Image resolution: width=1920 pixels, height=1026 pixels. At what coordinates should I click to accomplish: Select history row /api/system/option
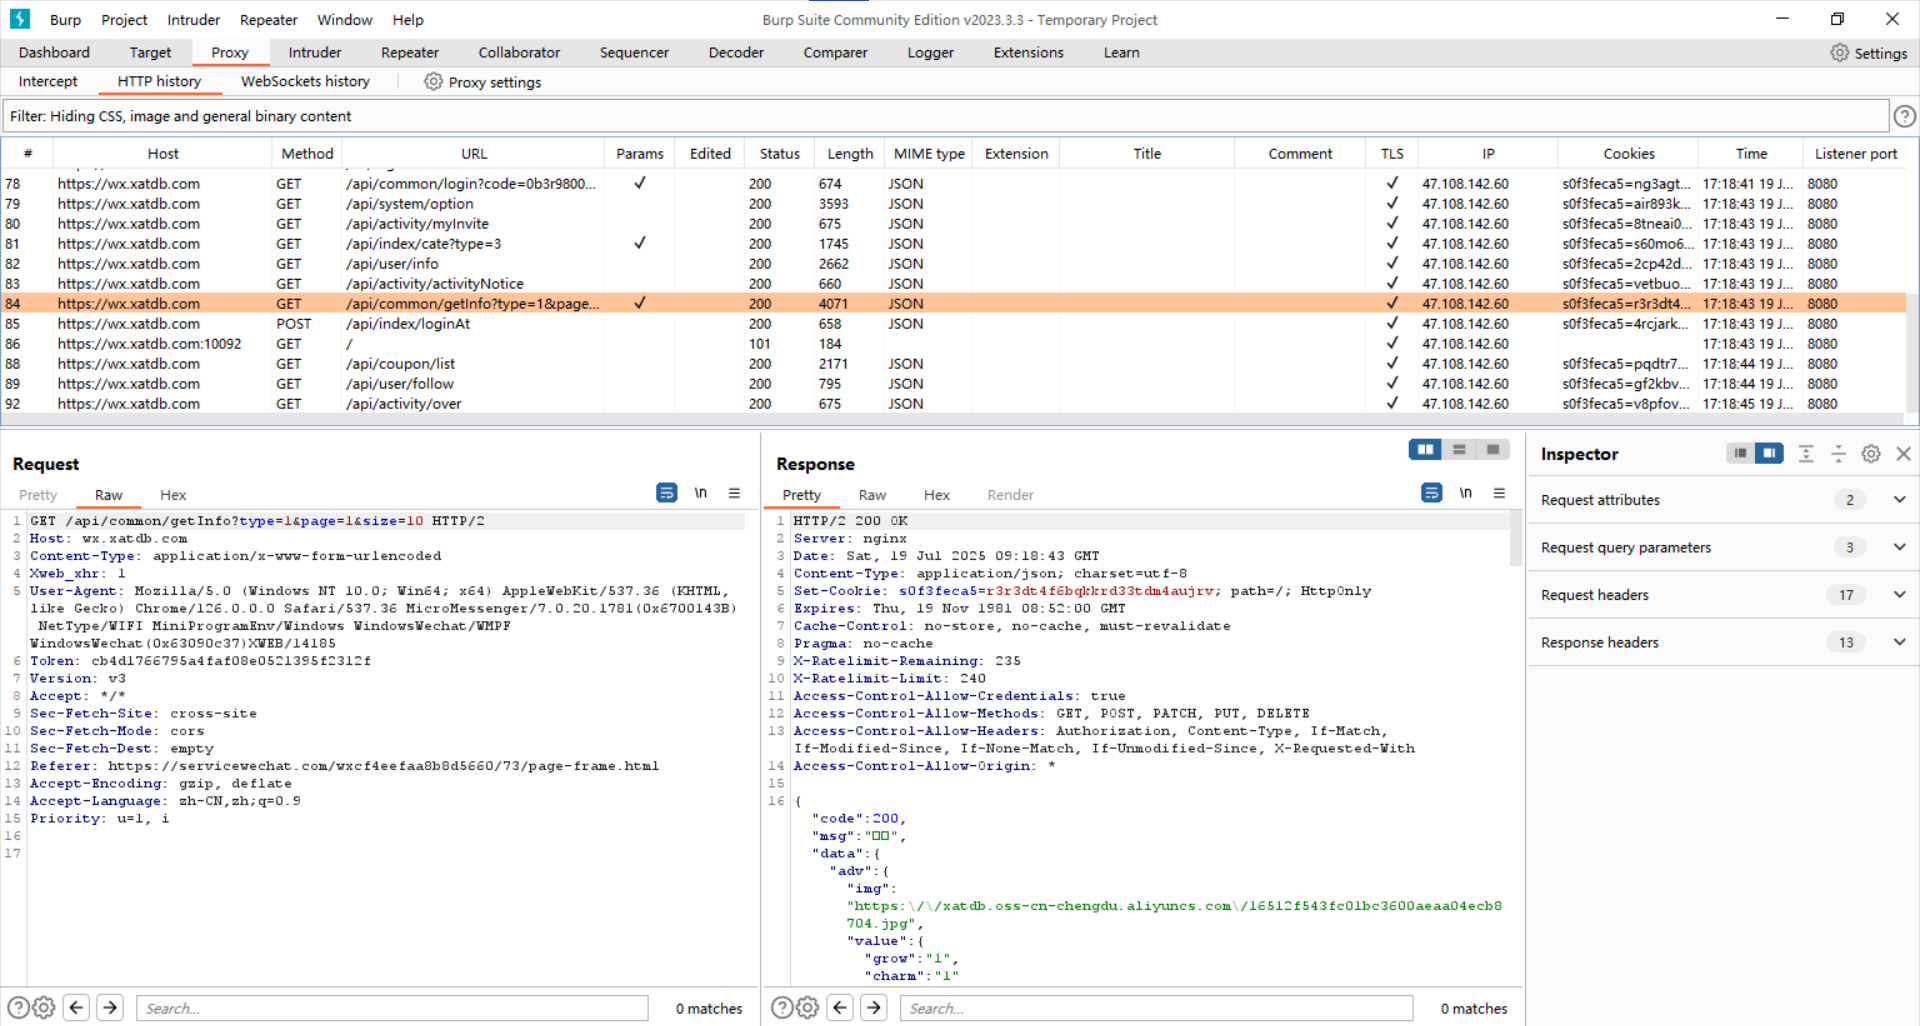952,204
